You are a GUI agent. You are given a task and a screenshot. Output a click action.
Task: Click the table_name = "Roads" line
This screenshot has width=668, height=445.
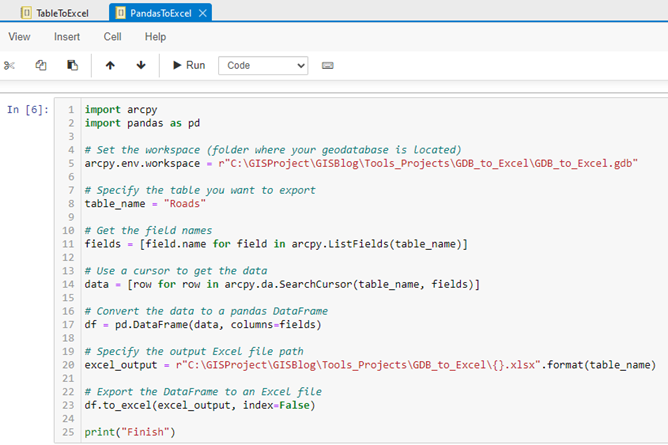tap(145, 204)
